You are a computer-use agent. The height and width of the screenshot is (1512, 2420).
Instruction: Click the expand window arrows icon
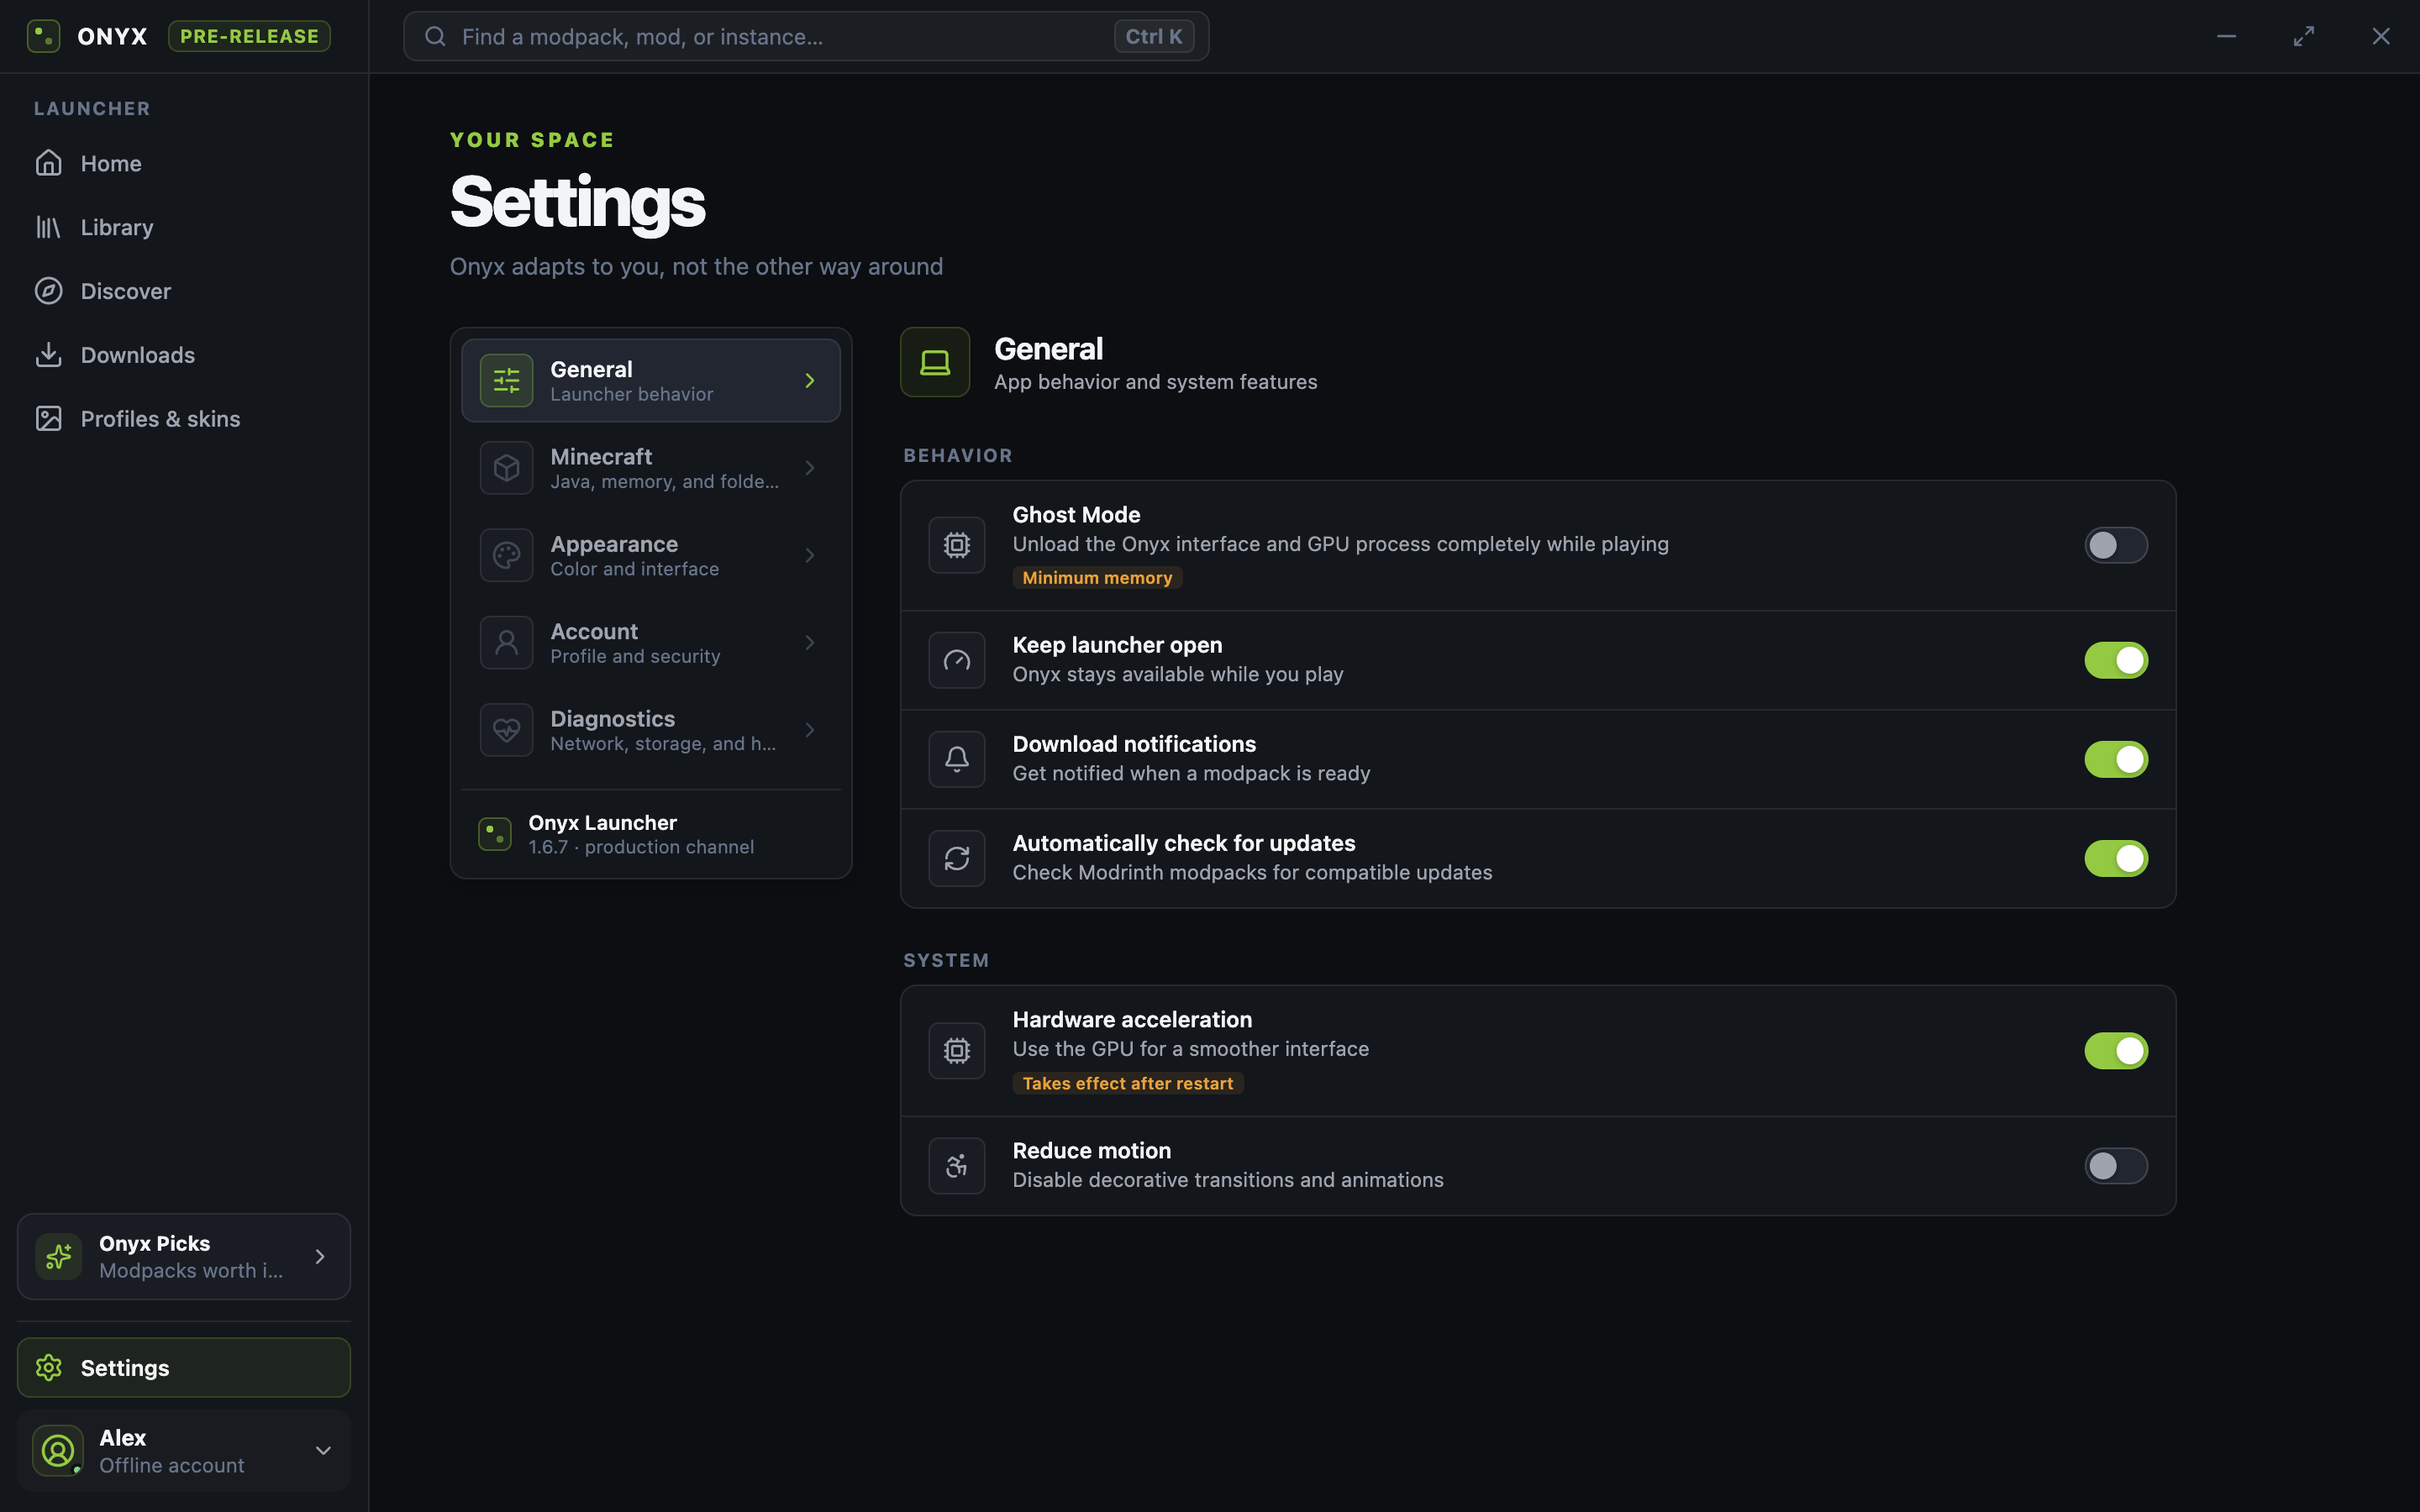(2304, 36)
